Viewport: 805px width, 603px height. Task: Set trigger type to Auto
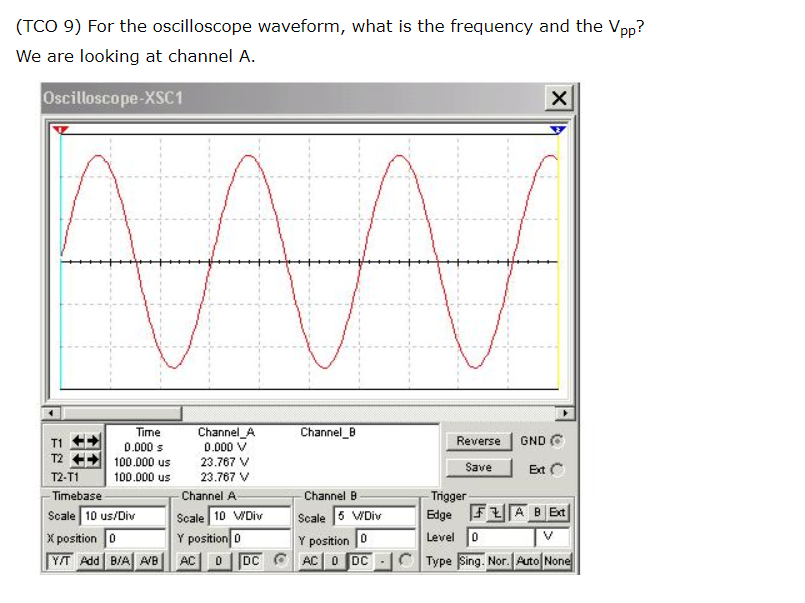529,560
